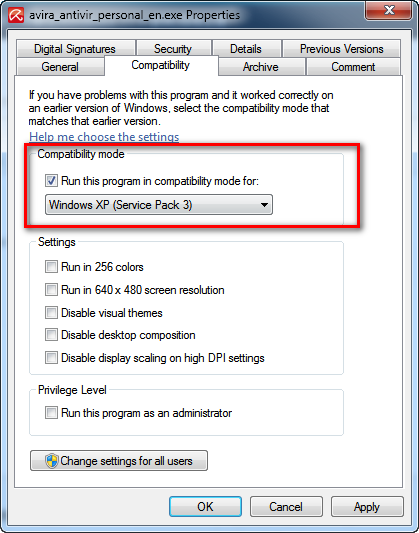Open the Security tab
The height and width of the screenshot is (533, 419).
173,49
